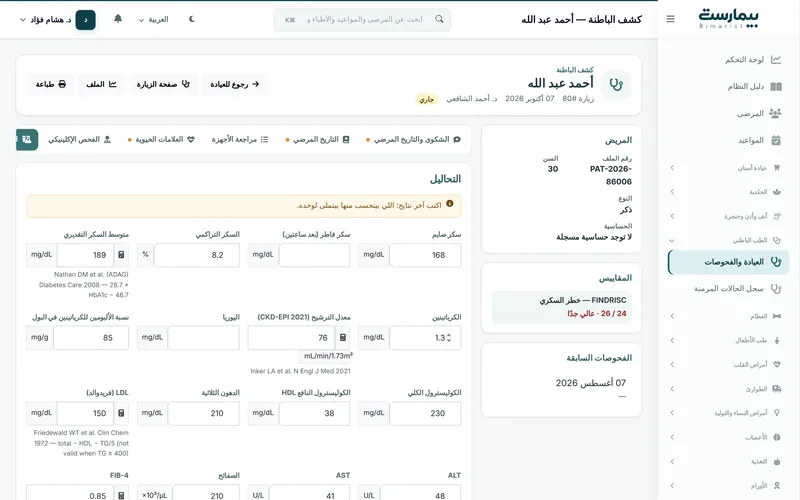Image resolution: width=800 pixels, height=500 pixels.
Task: Open previous exam 07 أغسطس 2026
Action: tap(591, 383)
